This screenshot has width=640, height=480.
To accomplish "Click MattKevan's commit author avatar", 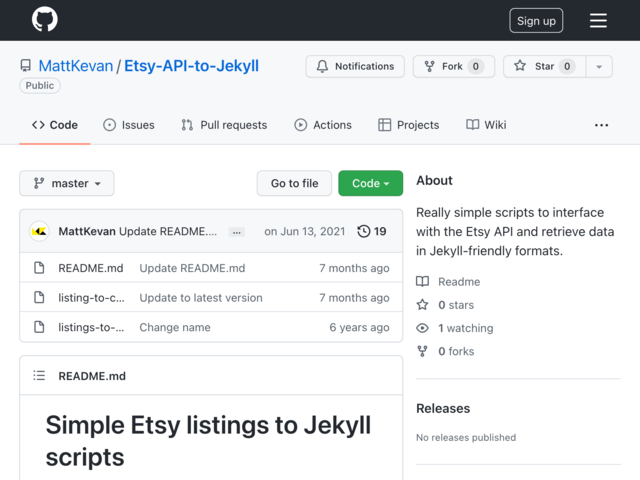I will (x=40, y=231).
